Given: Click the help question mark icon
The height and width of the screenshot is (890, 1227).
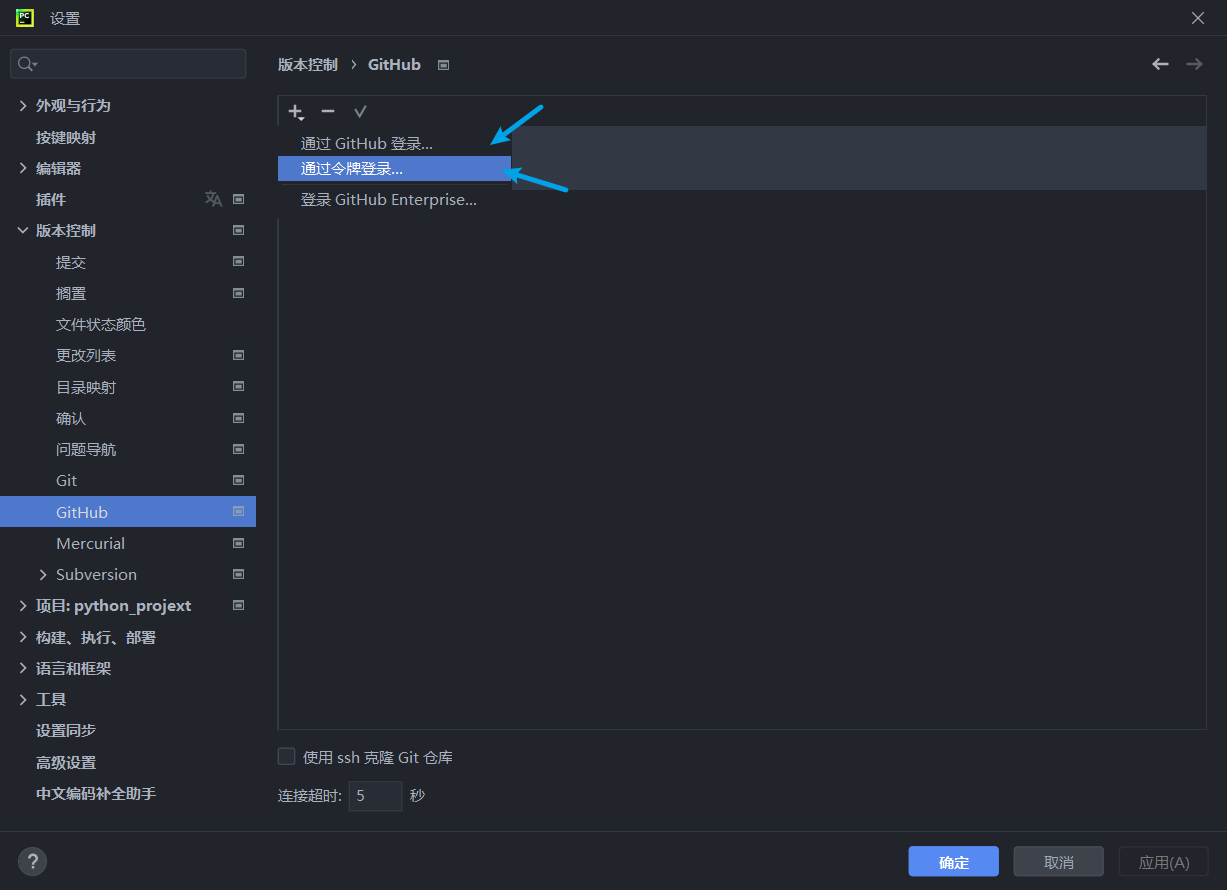Looking at the screenshot, I should (33, 861).
